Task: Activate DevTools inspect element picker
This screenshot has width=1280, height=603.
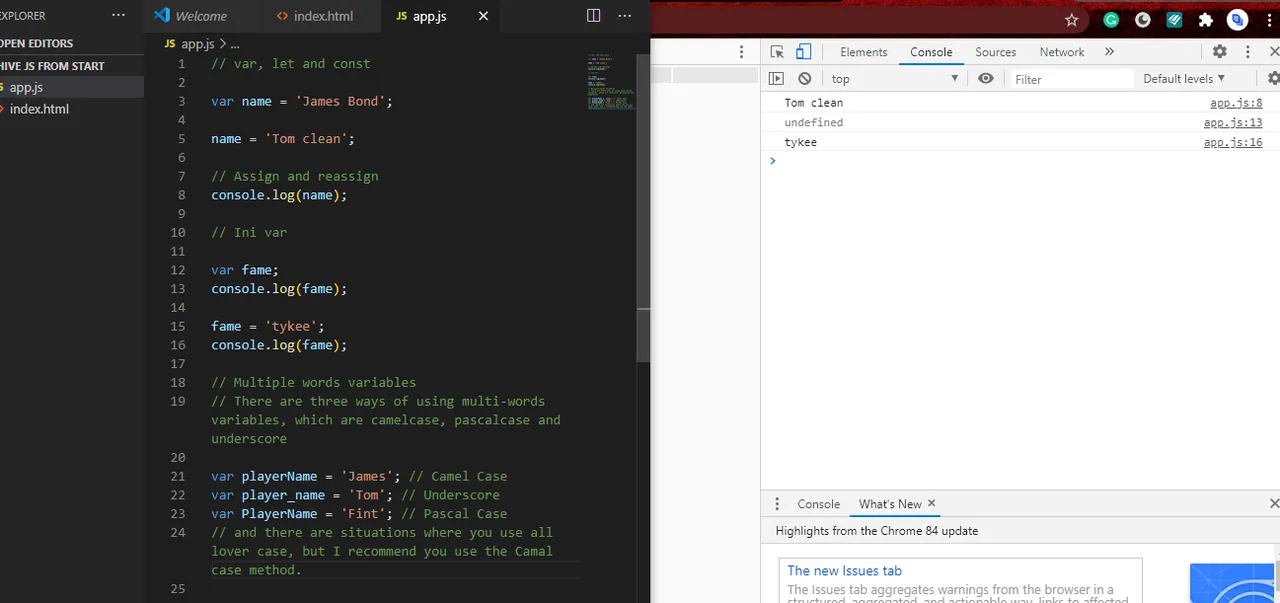Action: pos(777,52)
